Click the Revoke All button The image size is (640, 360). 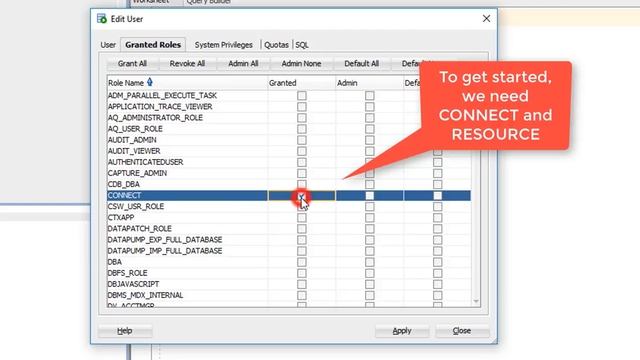click(187, 64)
